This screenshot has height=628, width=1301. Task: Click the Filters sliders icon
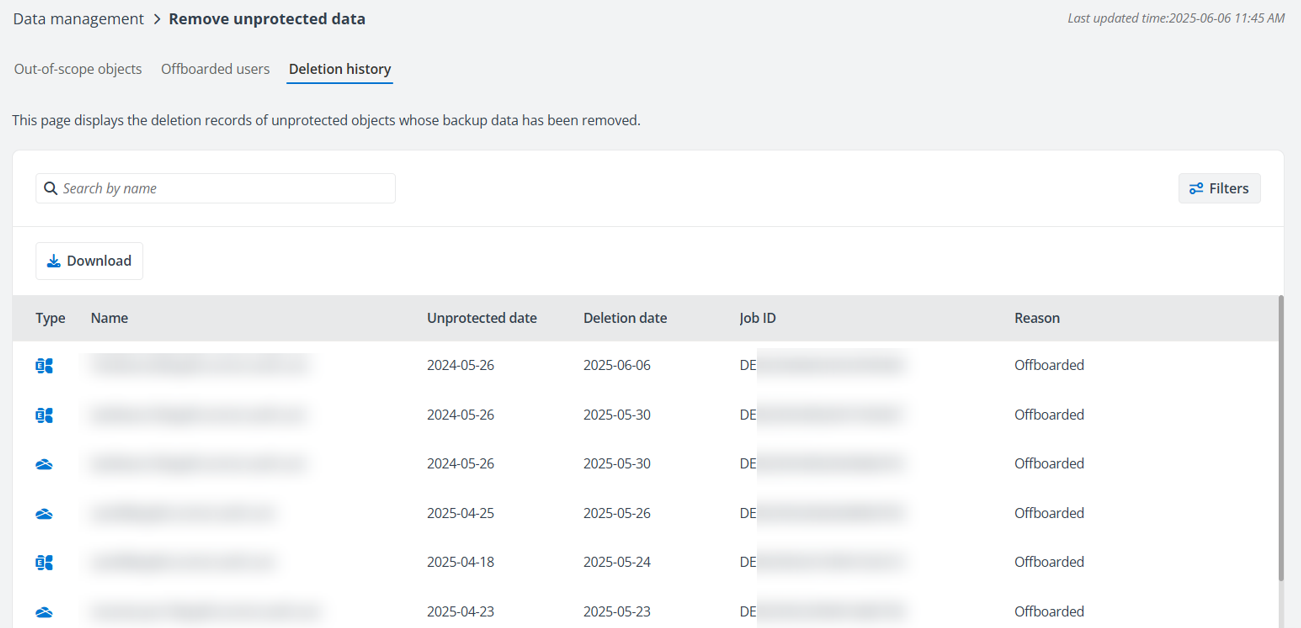[x=1196, y=188]
